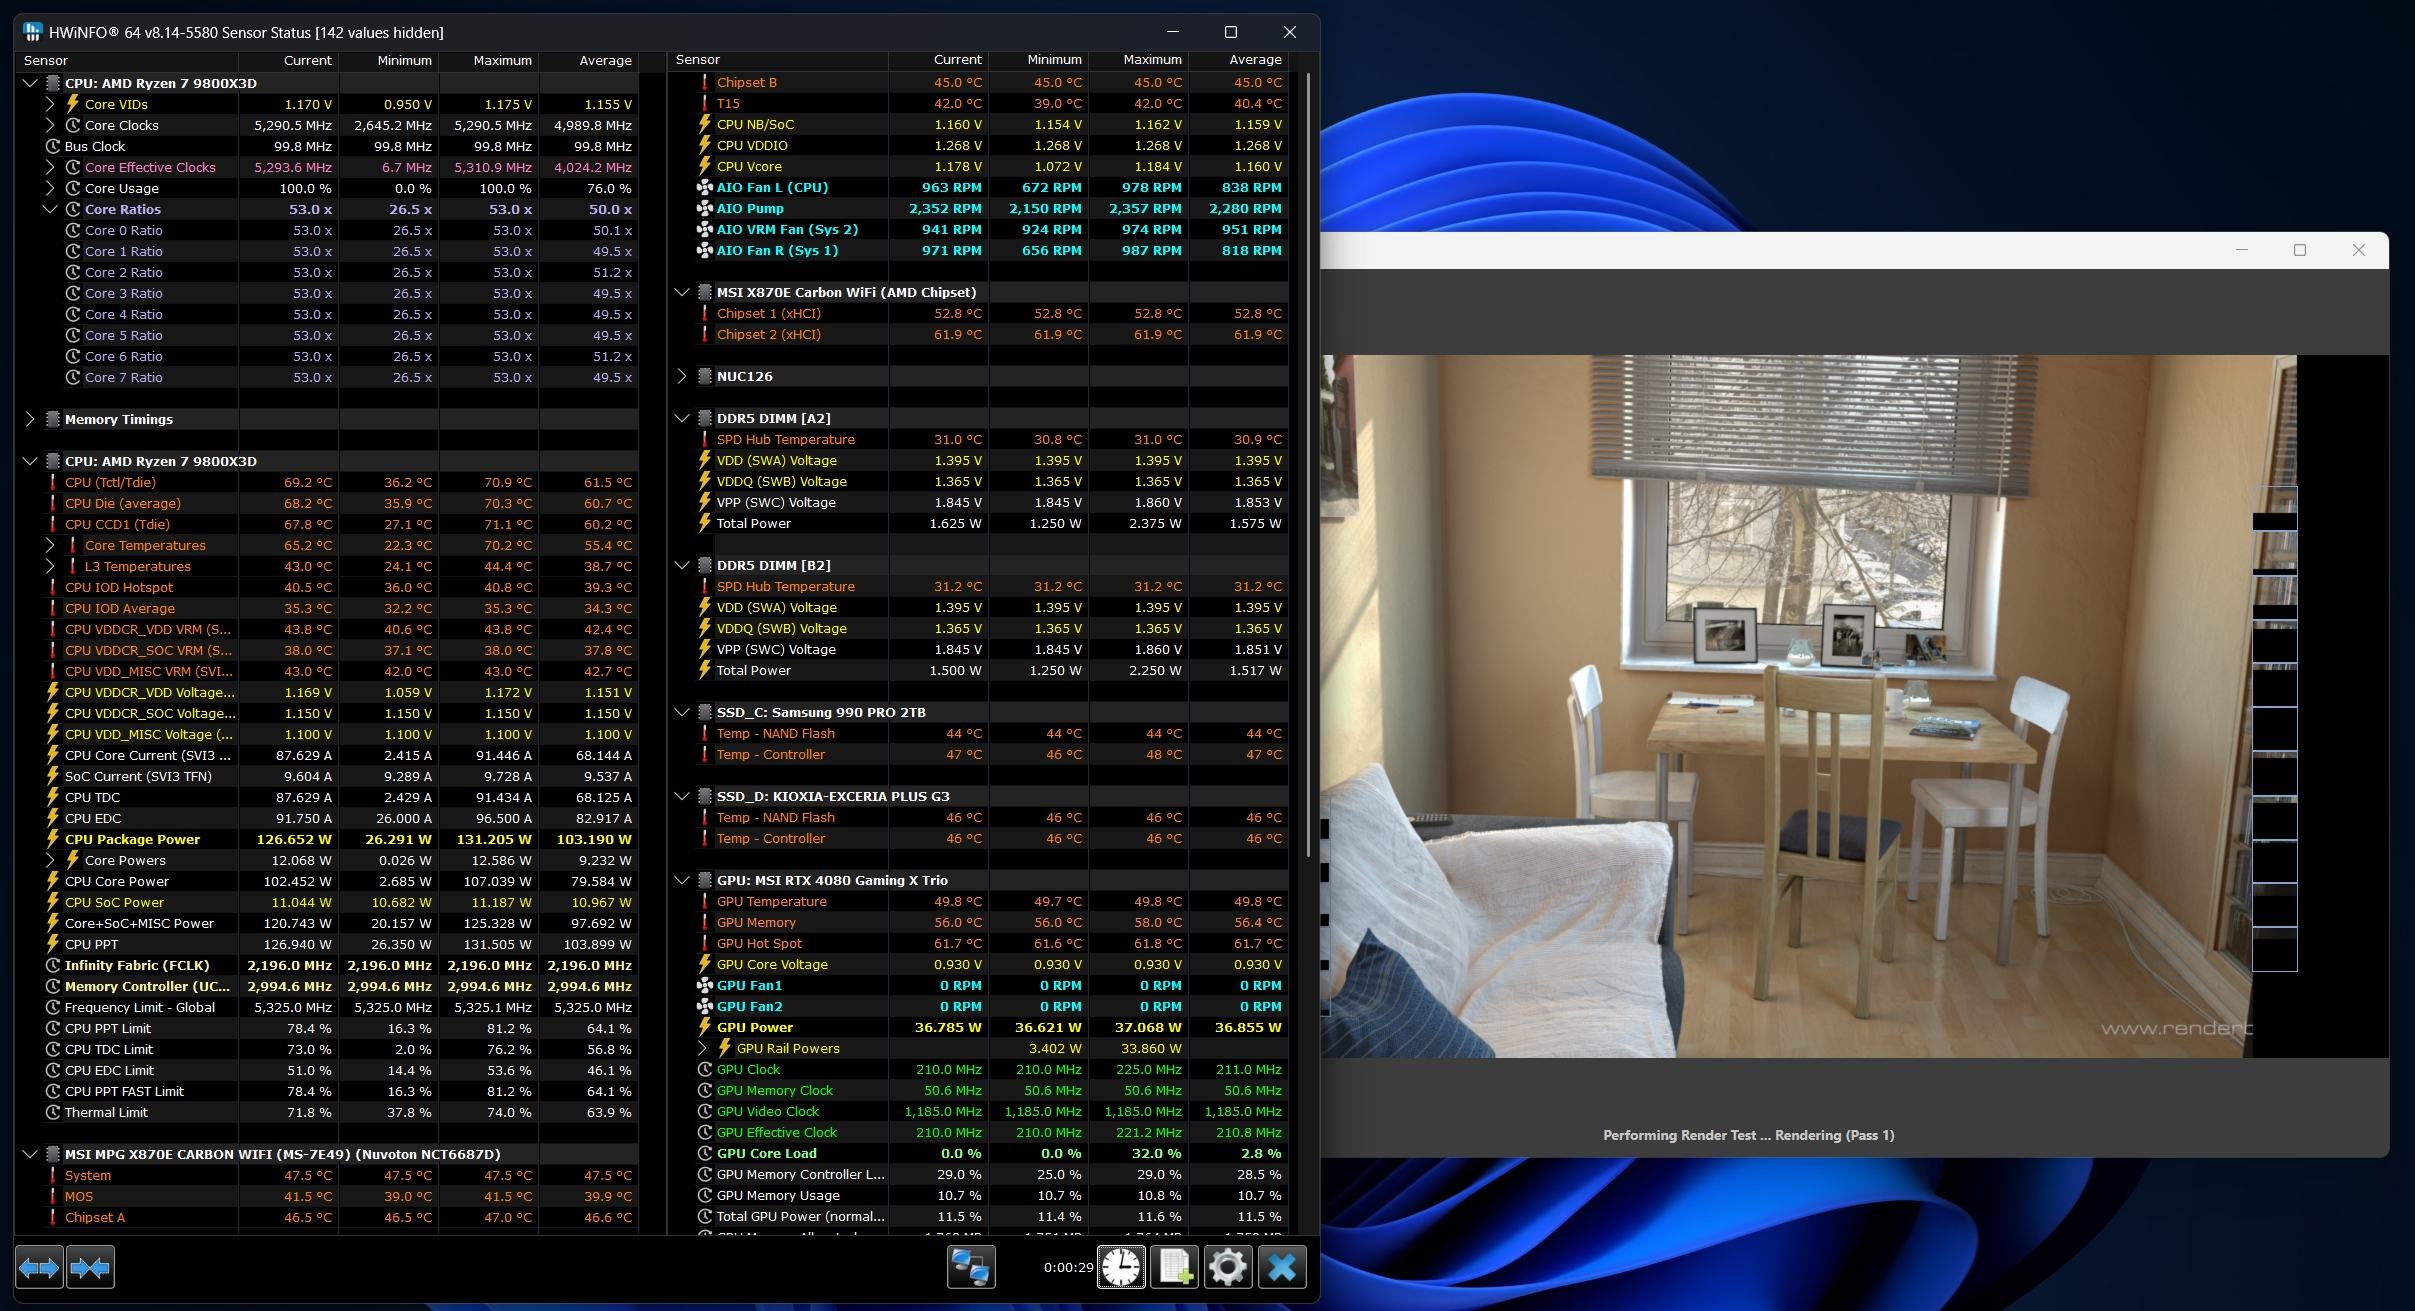This screenshot has width=2415, height=1311.
Task: Collapse the Core Ratios group
Action: click(50, 209)
